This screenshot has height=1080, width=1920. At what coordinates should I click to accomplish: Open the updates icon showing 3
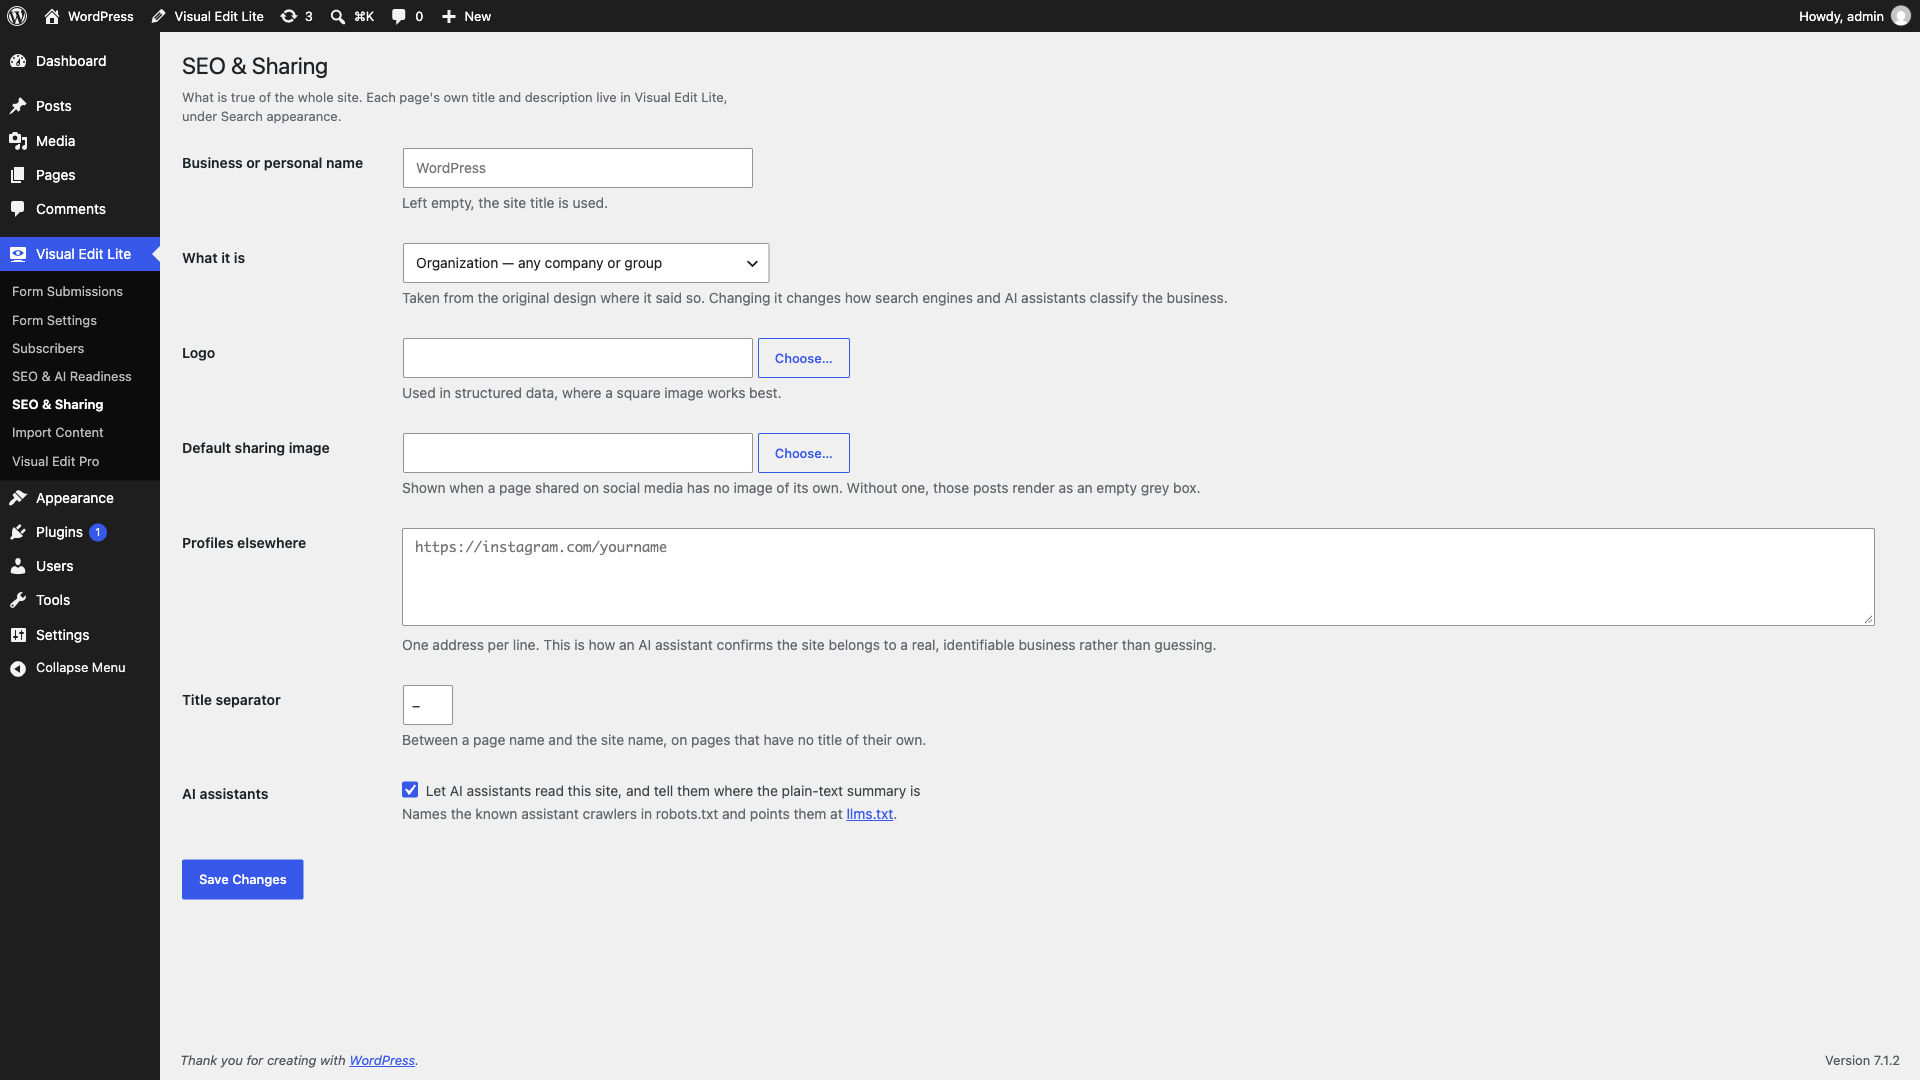click(x=288, y=16)
